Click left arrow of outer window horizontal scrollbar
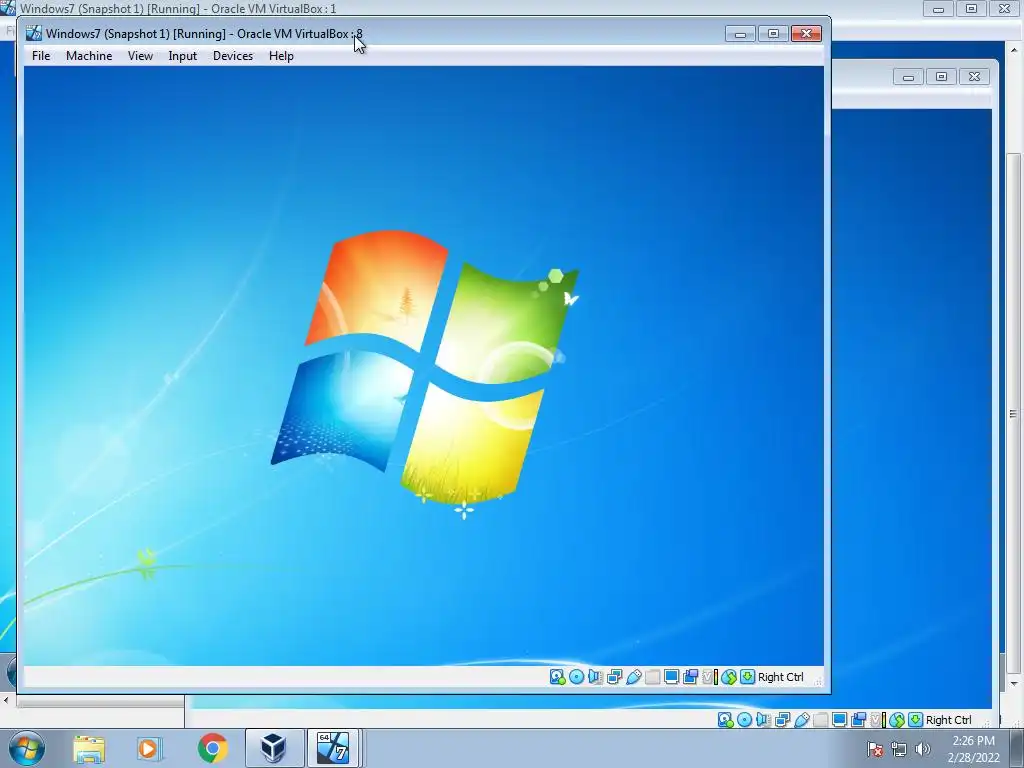This screenshot has height=768, width=1024. pyautogui.click(x=7, y=701)
